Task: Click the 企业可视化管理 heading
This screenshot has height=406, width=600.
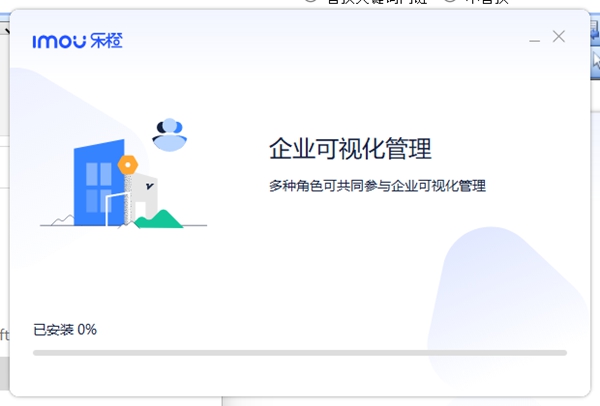Action: pos(350,150)
